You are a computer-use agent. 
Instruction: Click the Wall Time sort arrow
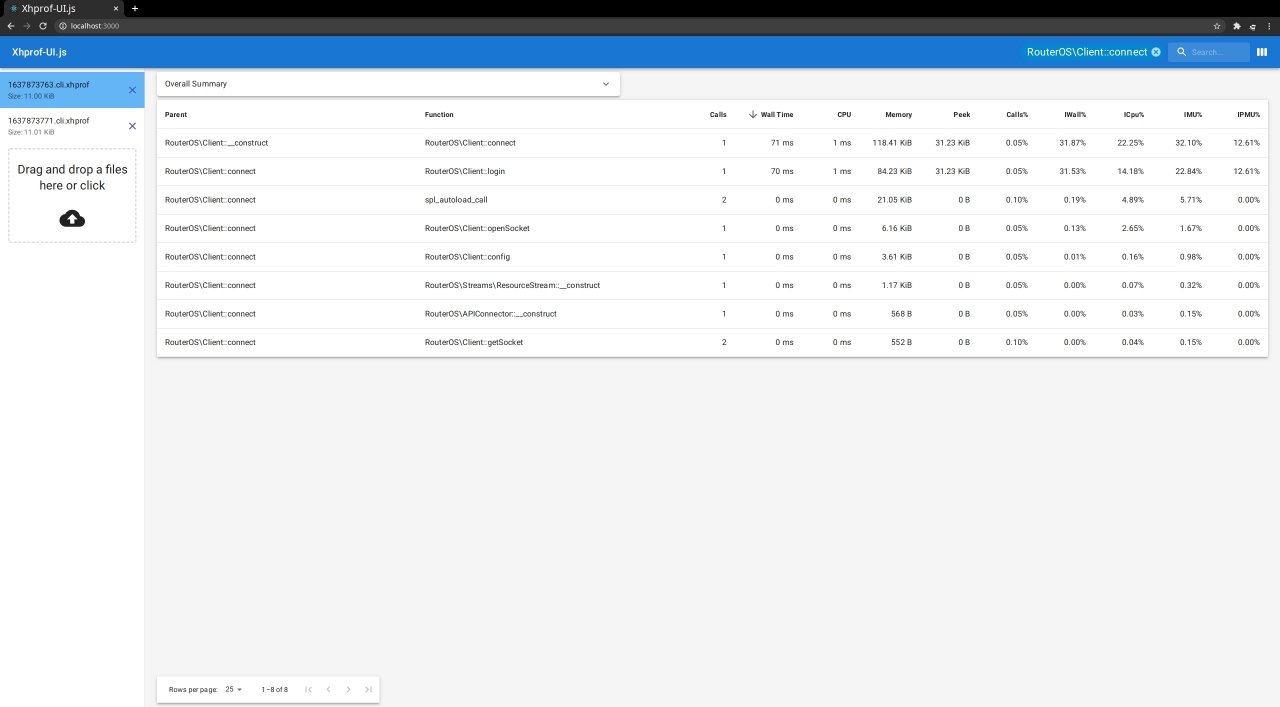coord(752,114)
